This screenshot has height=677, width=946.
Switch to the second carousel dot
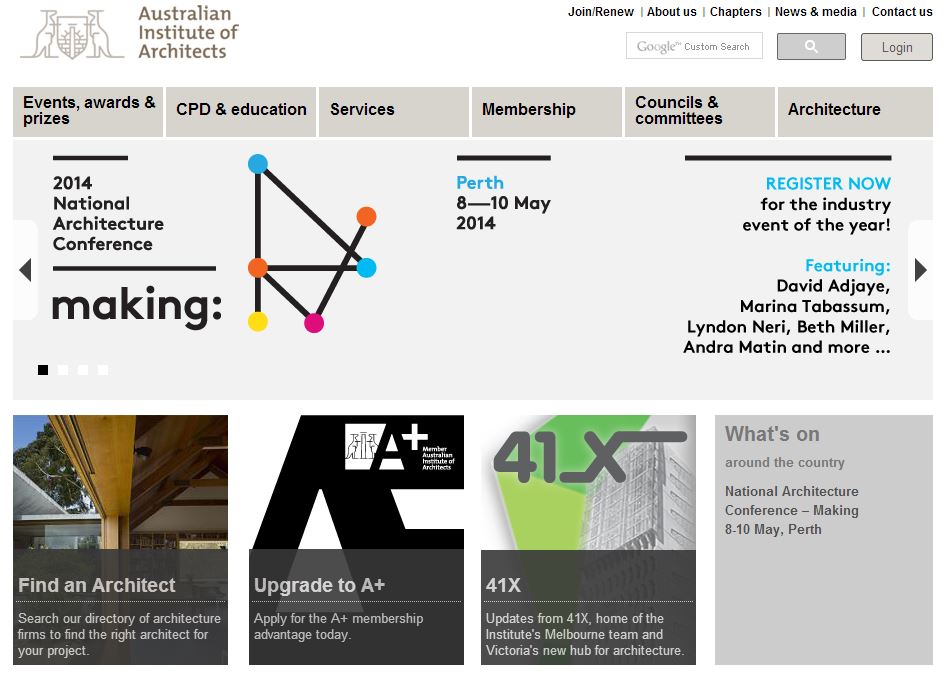(x=63, y=370)
